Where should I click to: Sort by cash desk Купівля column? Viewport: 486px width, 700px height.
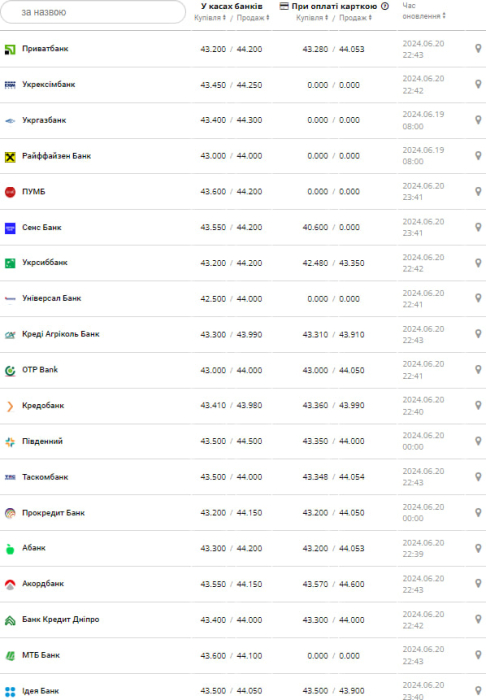(x=210, y=18)
